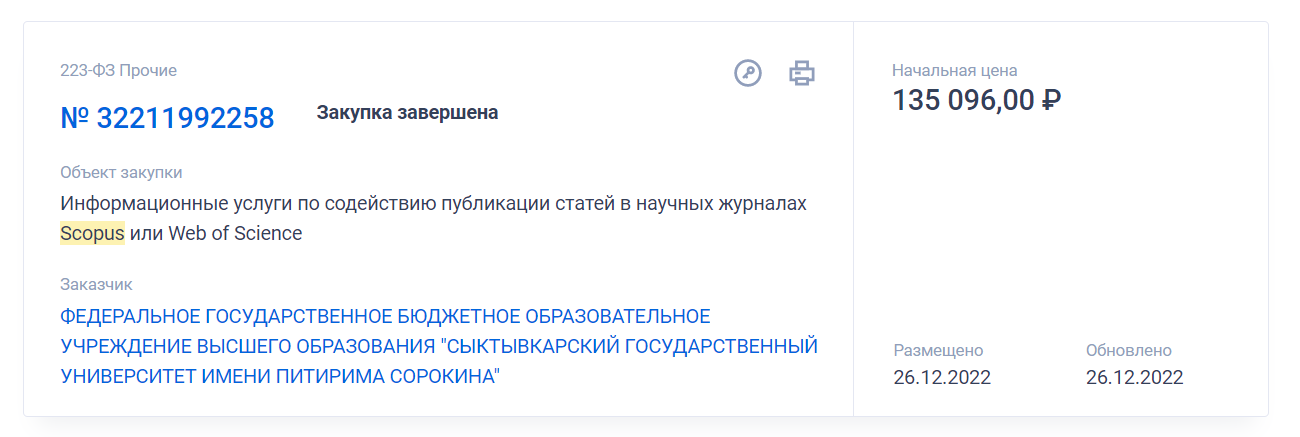Image resolution: width=1300 pixels, height=437 pixels.
Task: Click the highlighted 'Scopus' keyword
Action: (92, 234)
